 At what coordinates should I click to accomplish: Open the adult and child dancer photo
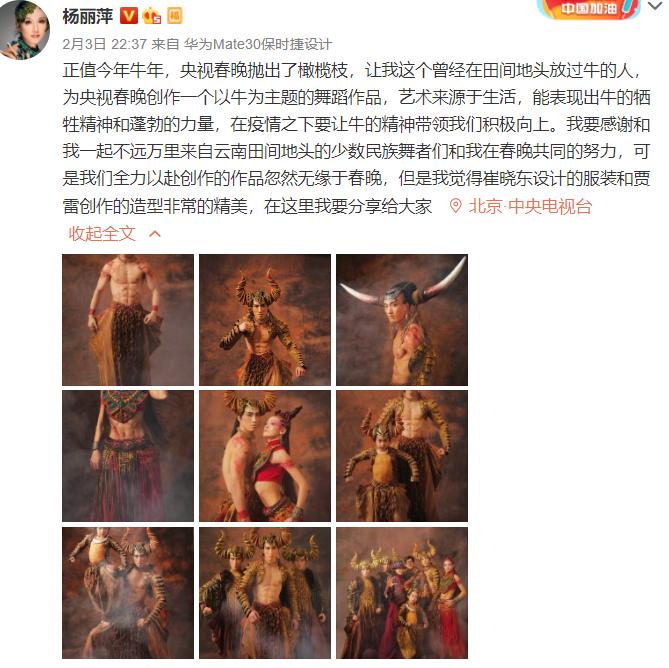coord(402,456)
